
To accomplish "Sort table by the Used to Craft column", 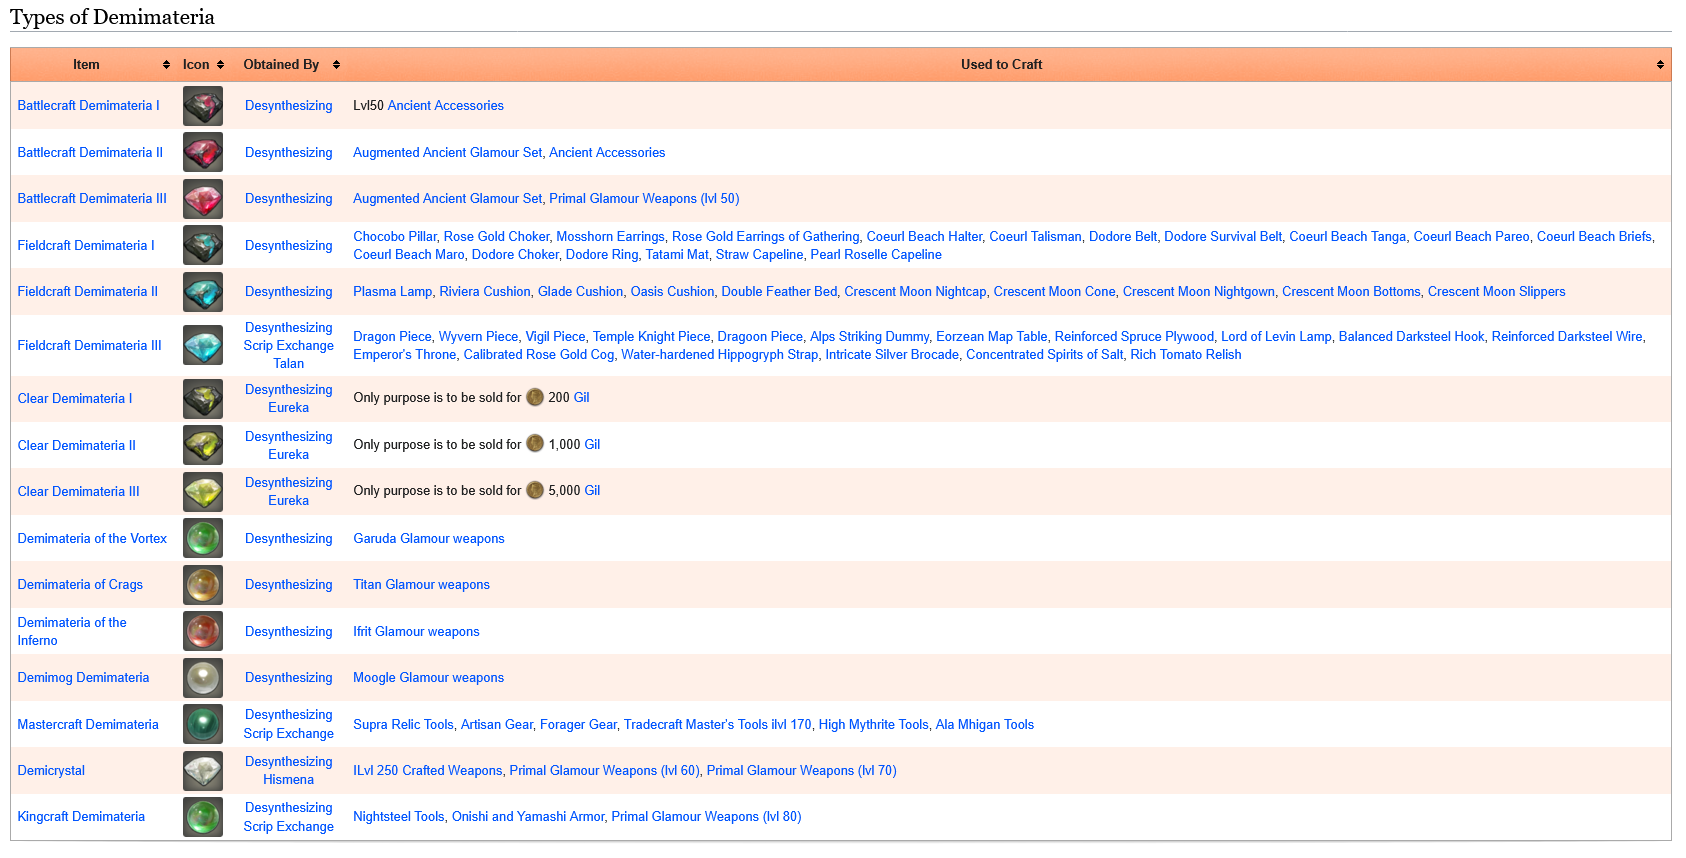I will (1008, 65).
